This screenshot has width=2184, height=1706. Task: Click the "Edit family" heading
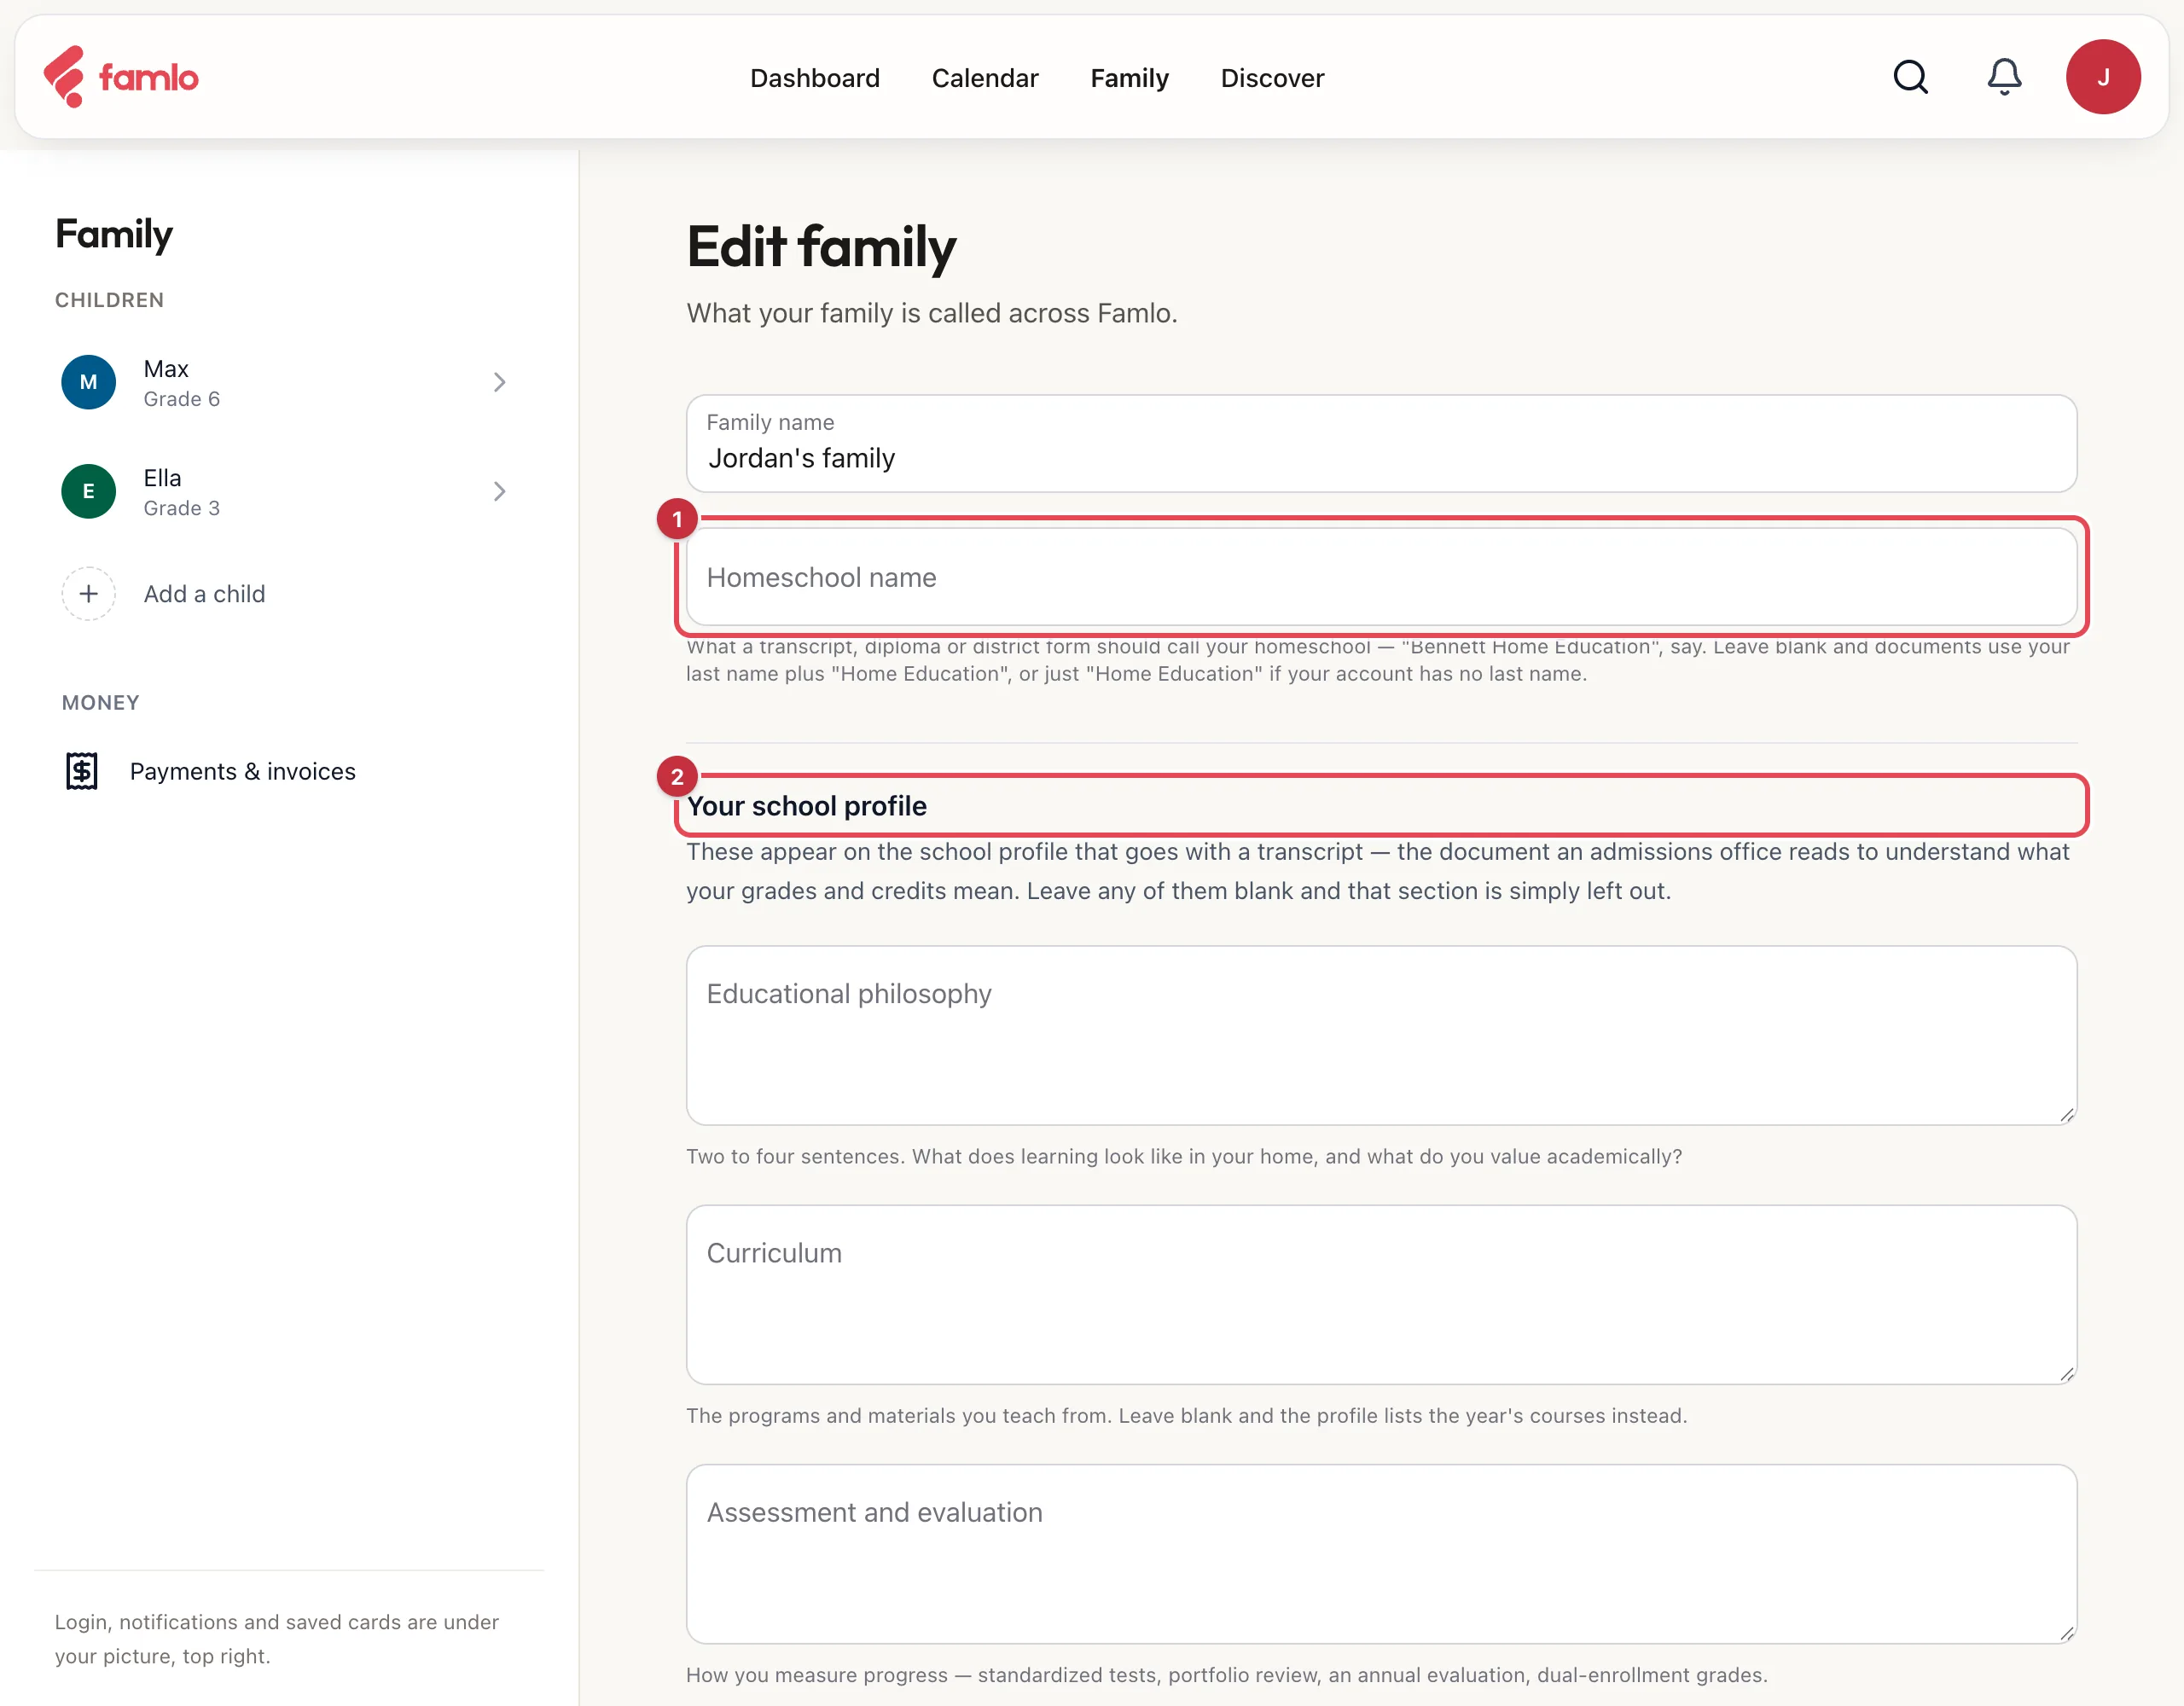(x=821, y=247)
